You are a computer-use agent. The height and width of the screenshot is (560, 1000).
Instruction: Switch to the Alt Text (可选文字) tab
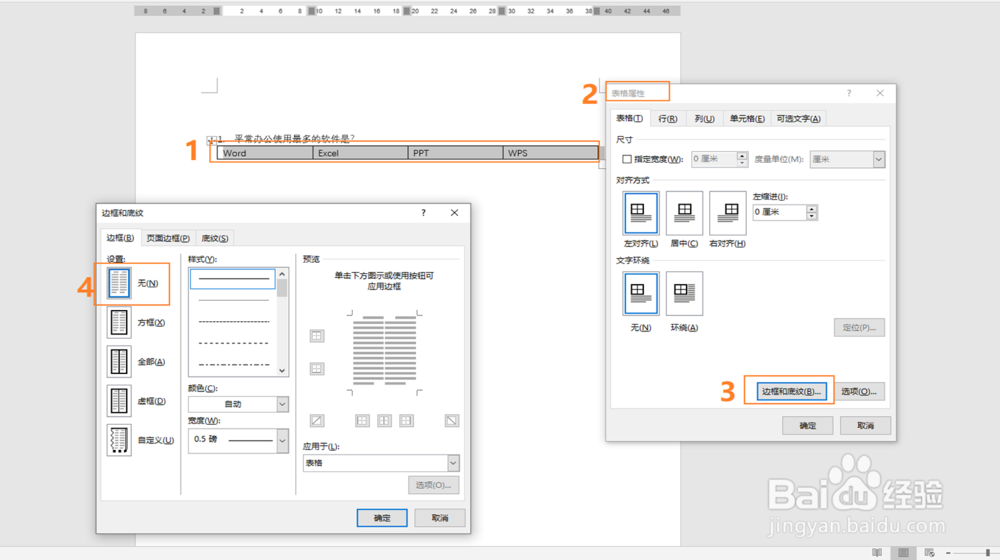[x=798, y=119]
